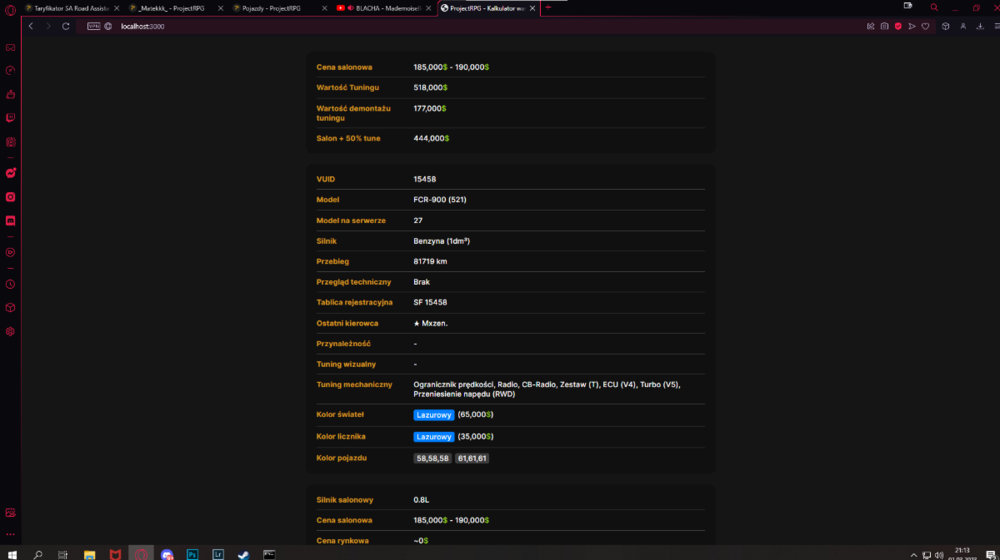Open the profile account icon

pyautogui.click(x=963, y=26)
